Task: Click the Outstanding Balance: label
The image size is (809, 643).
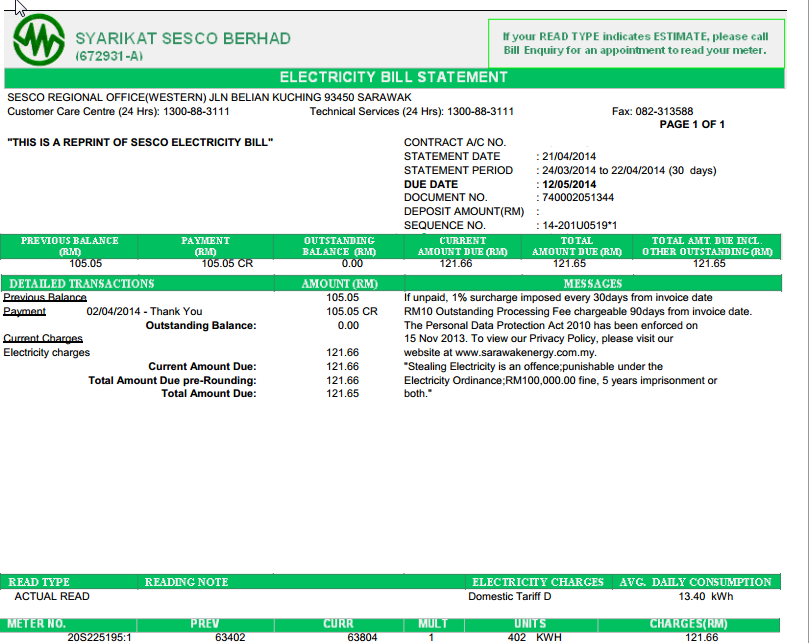Action: pos(201,326)
